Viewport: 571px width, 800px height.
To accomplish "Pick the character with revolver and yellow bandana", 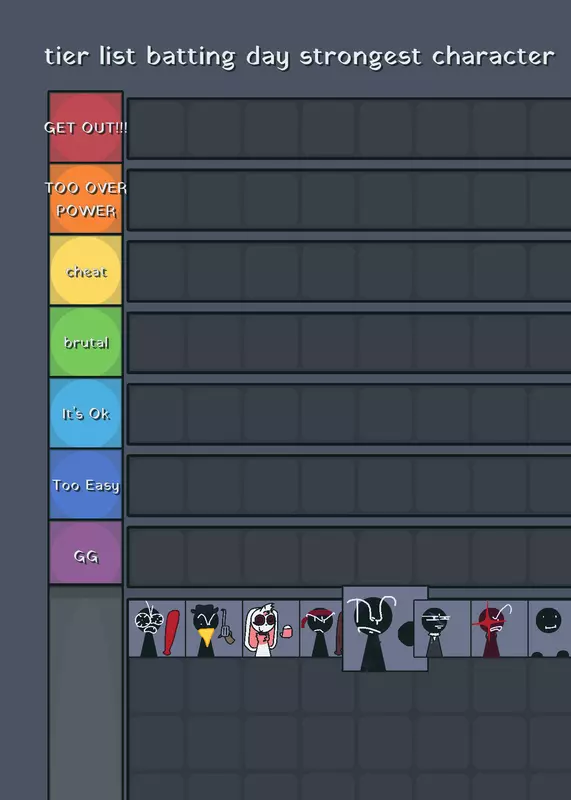I will click(214, 629).
